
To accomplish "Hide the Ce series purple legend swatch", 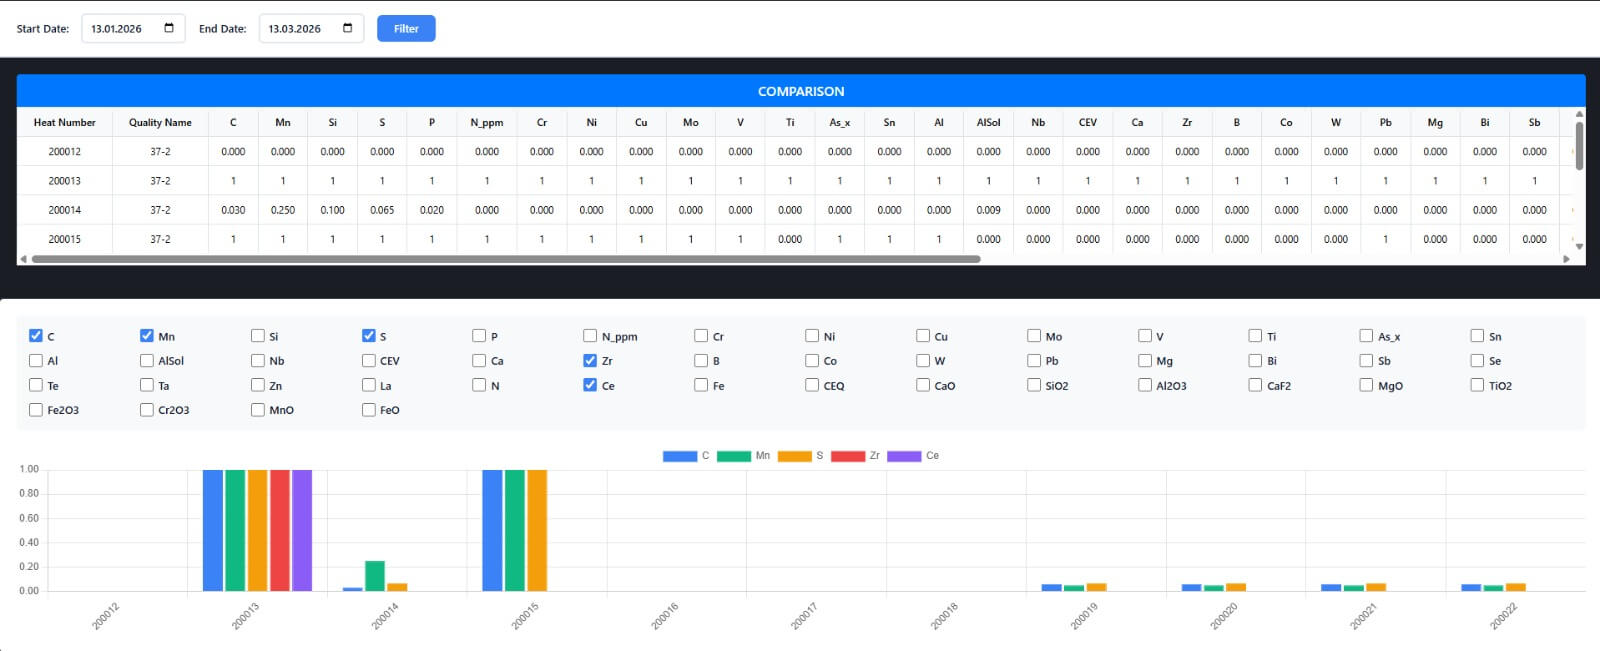I will (903, 456).
